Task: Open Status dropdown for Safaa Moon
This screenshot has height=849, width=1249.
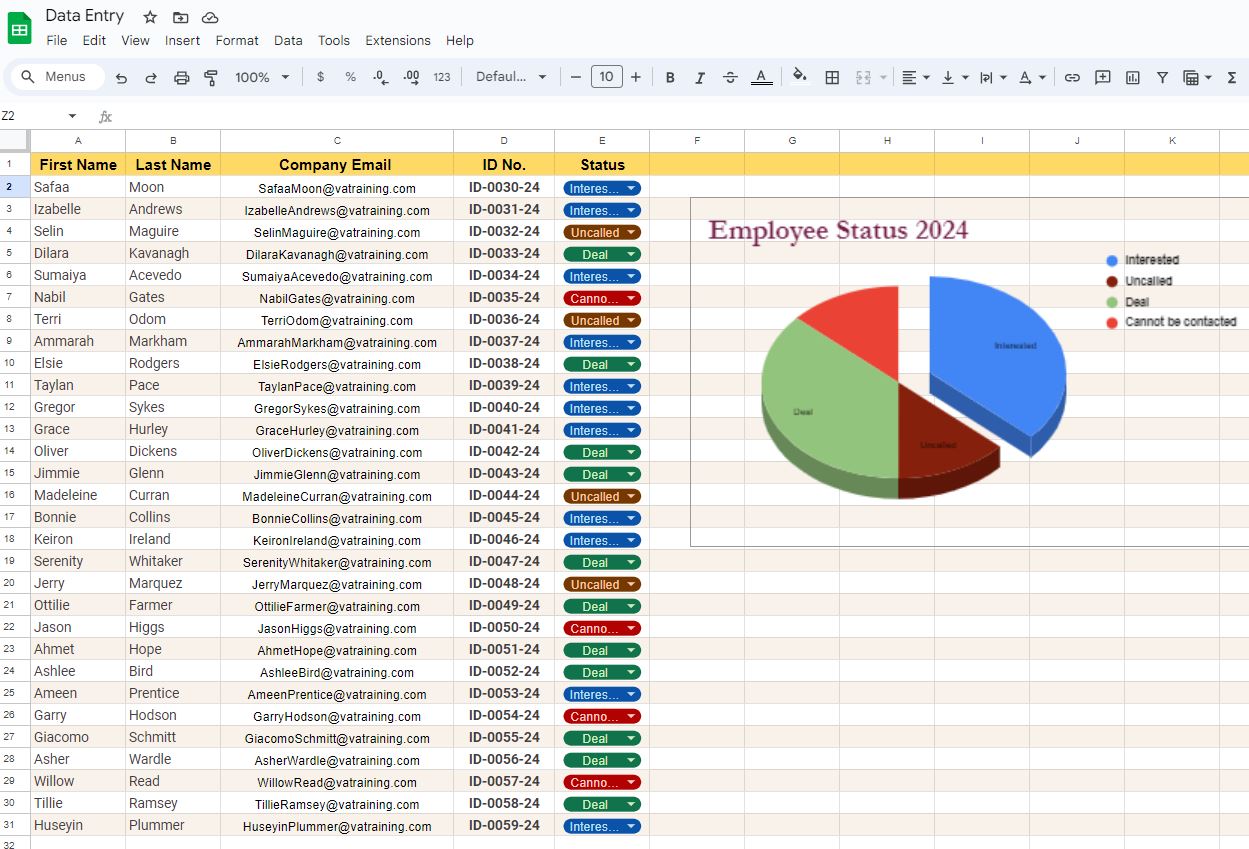Action: point(631,188)
